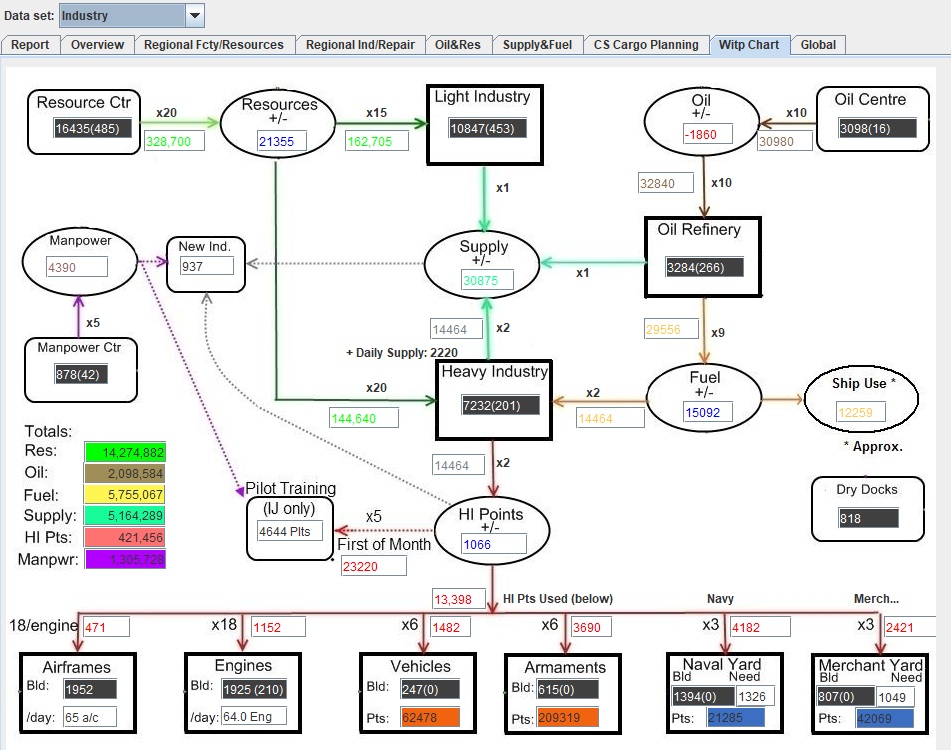Click the Naval Yard Pts value 21285
The width and height of the screenshot is (951, 750).
coord(736,718)
